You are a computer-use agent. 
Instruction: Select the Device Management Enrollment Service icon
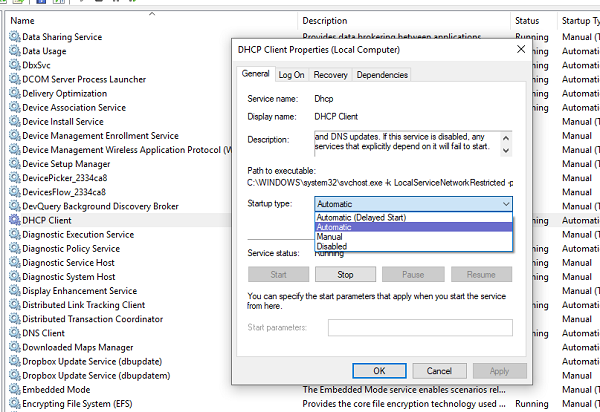point(15,136)
